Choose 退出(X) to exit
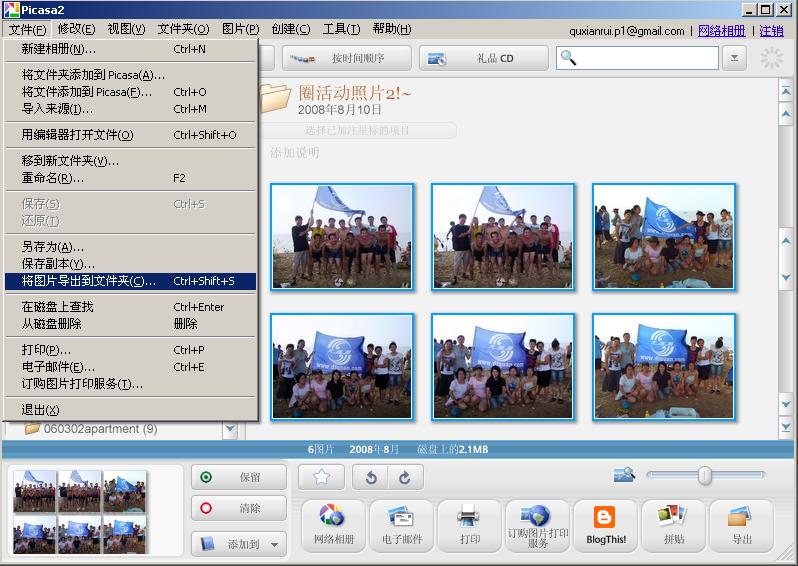798x566 pixels. (130, 410)
